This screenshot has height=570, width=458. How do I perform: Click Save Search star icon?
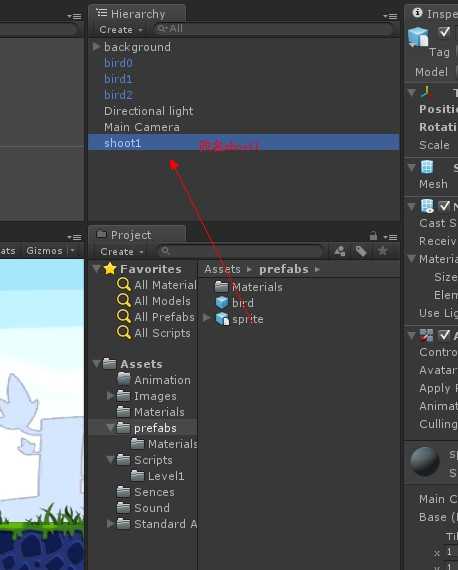click(x=383, y=251)
